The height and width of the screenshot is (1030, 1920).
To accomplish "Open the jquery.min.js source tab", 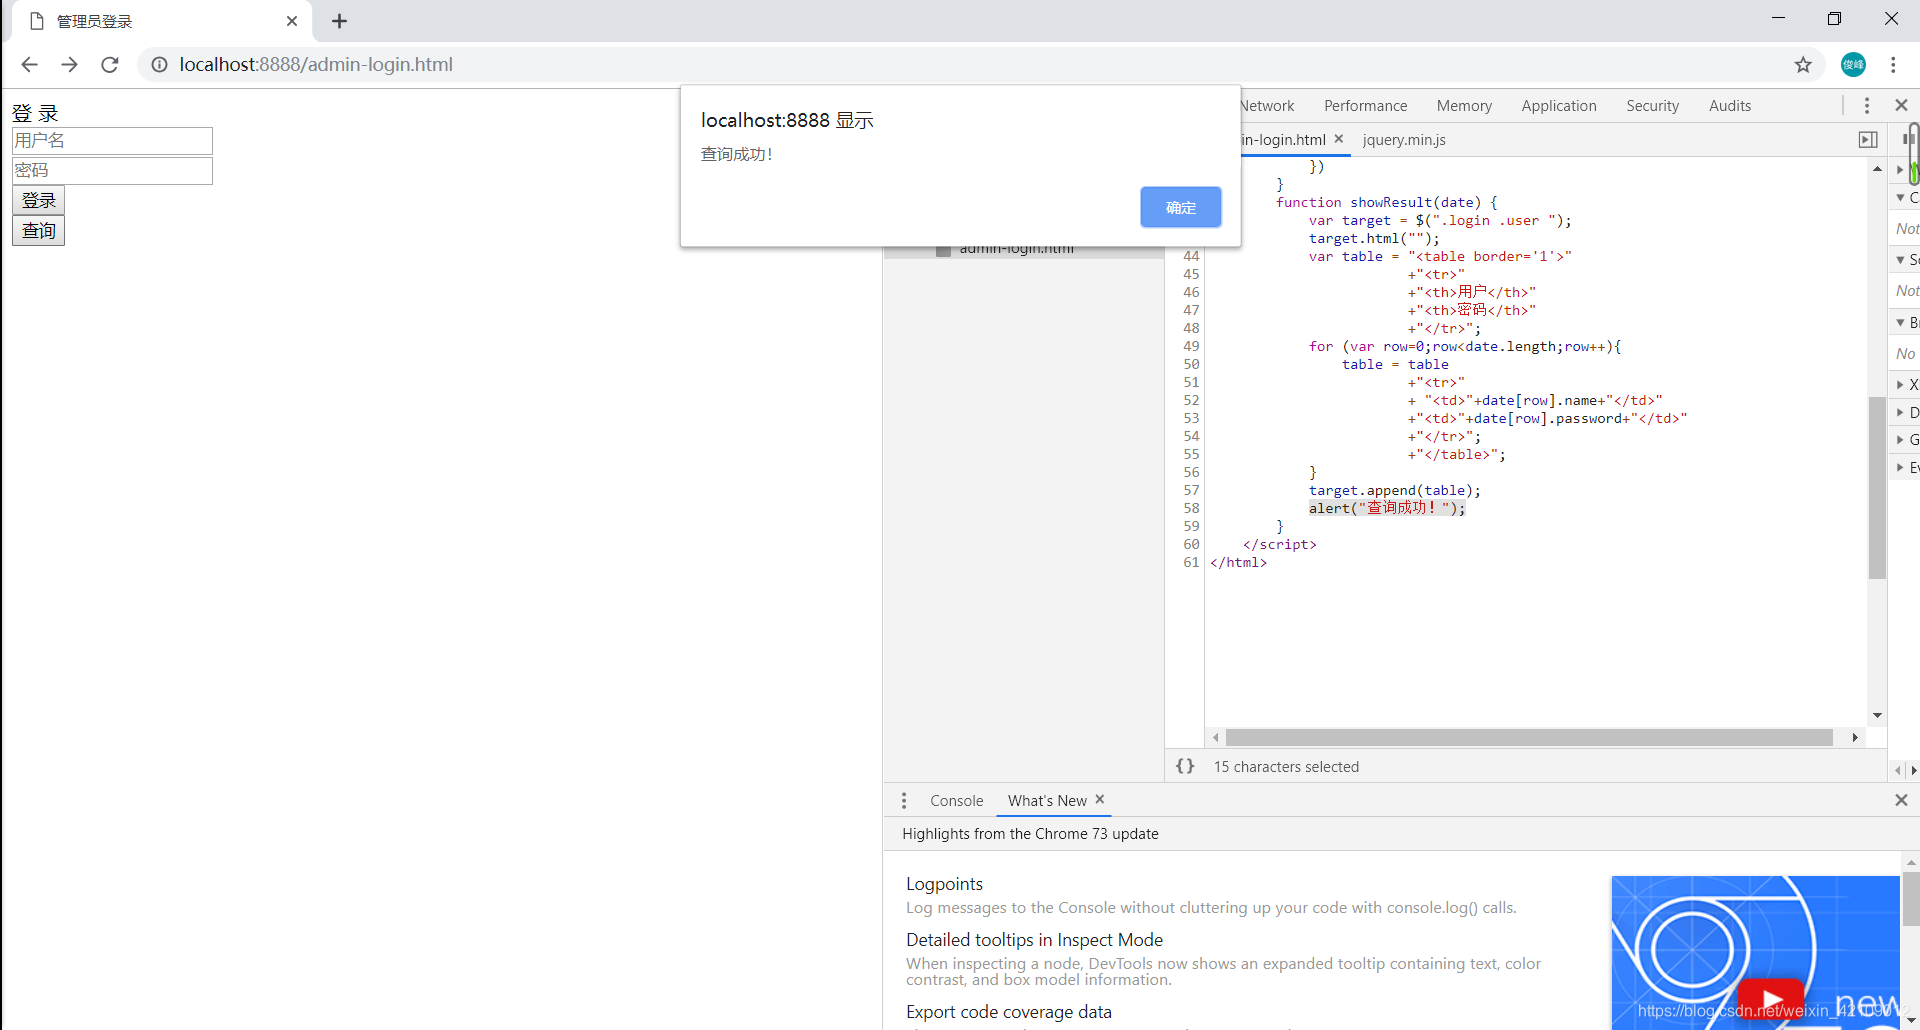I will tap(1404, 140).
